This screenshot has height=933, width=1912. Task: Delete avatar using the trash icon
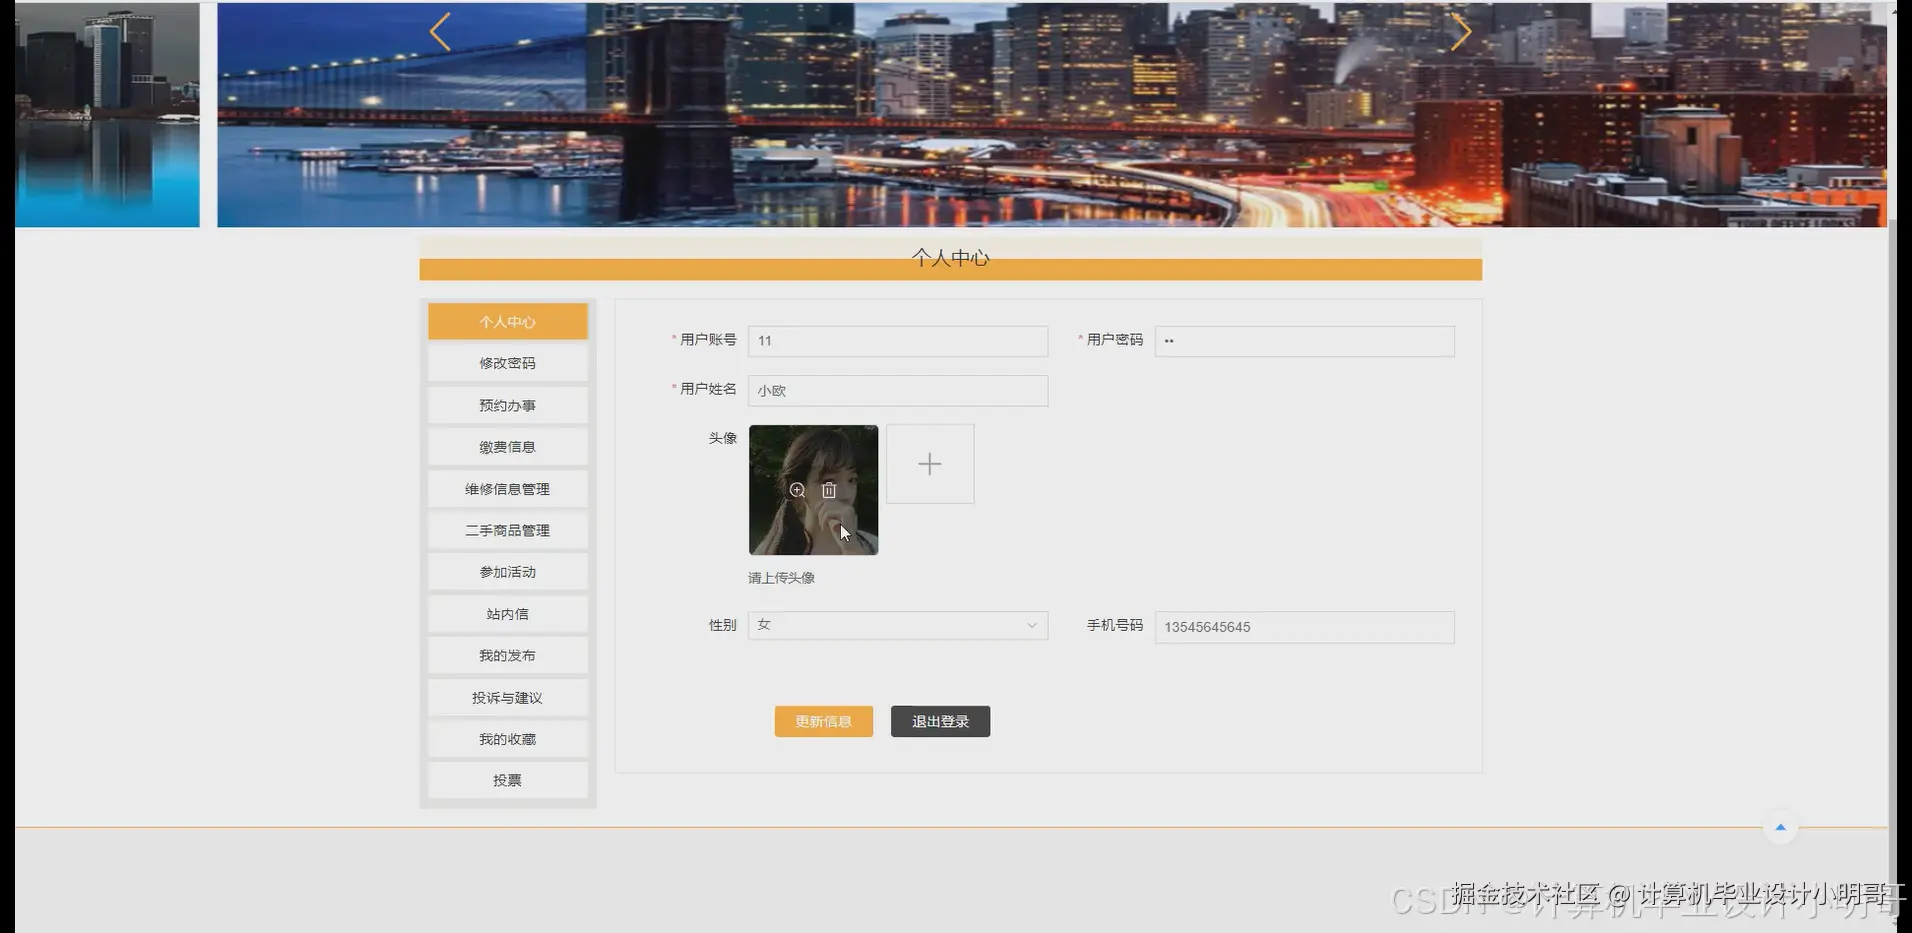[828, 490]
